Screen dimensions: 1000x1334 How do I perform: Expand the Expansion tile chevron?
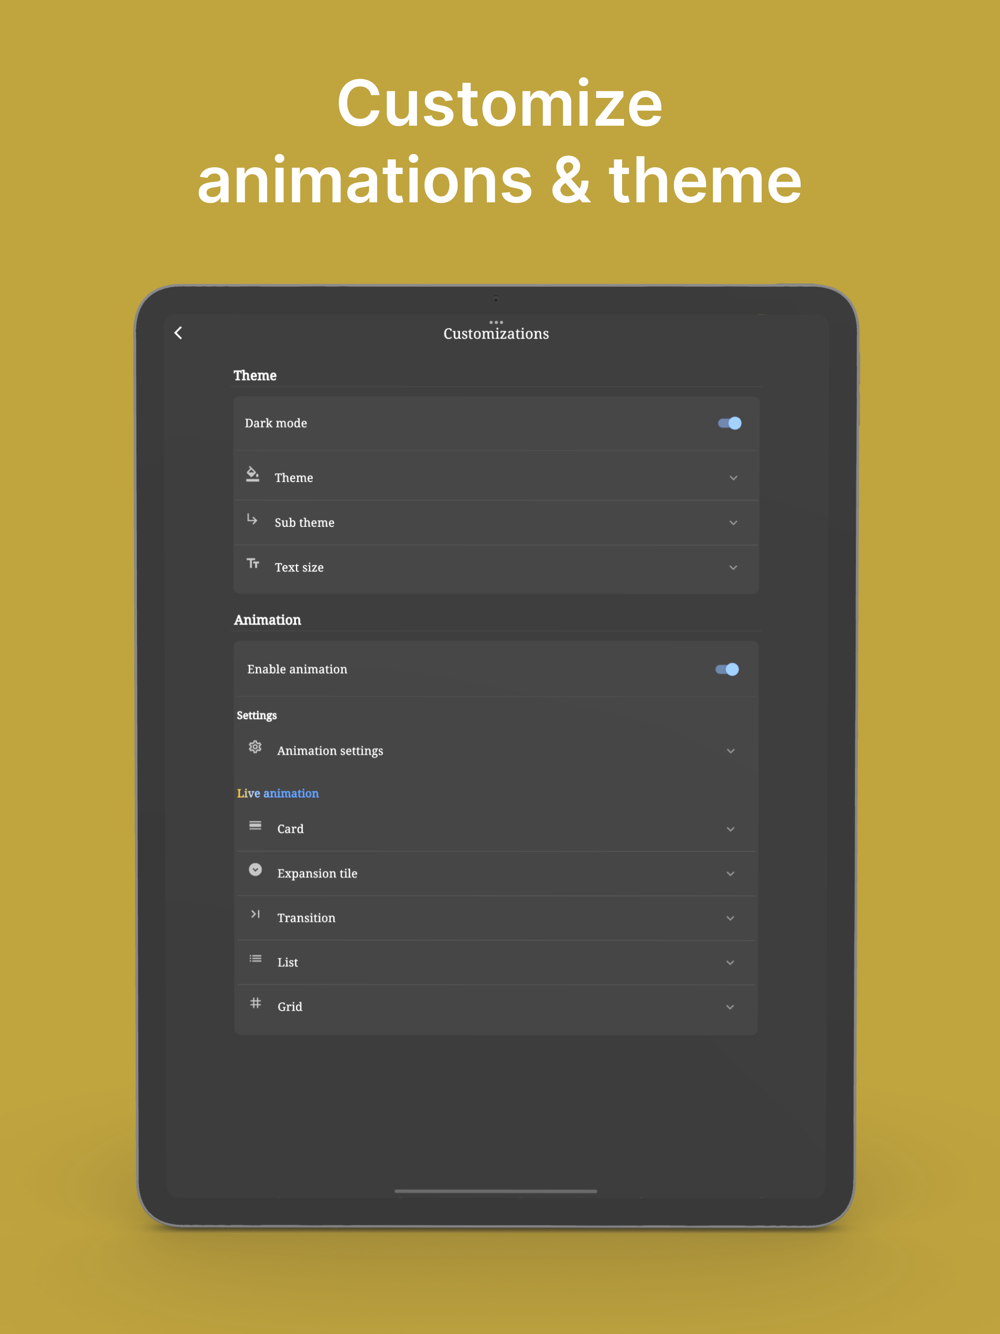tap(731, 874)
